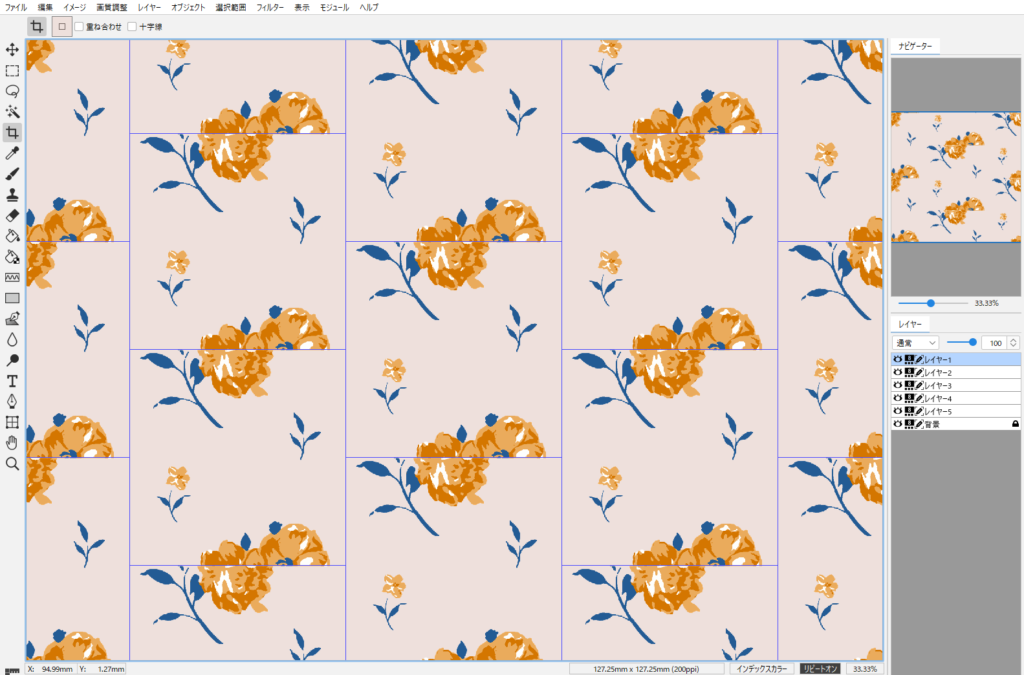Hide レイヤー4 using its eye icon
1024x675 pixels.
[x=898, y=398]
